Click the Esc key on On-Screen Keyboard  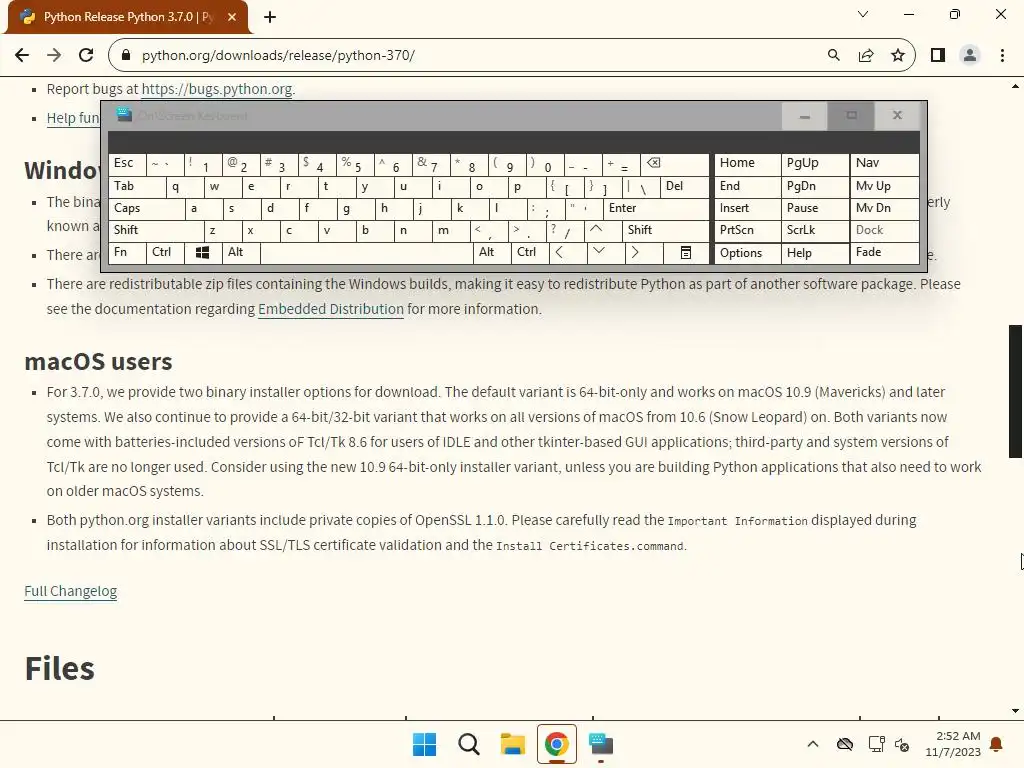[x=127, y=164]
